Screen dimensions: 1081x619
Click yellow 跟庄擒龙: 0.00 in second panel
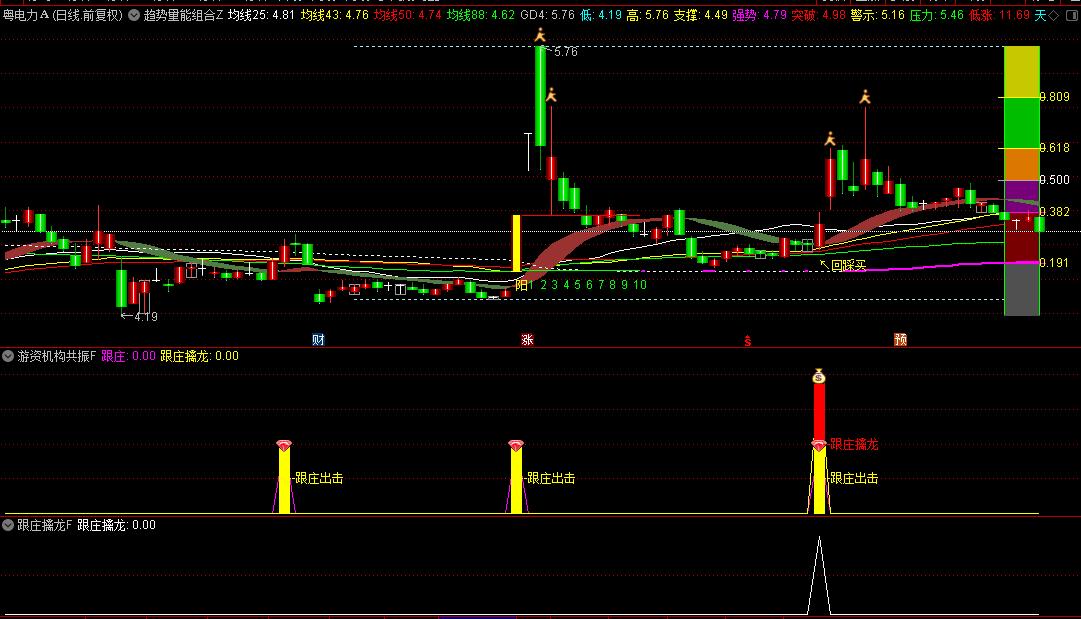tap(199, 356)
